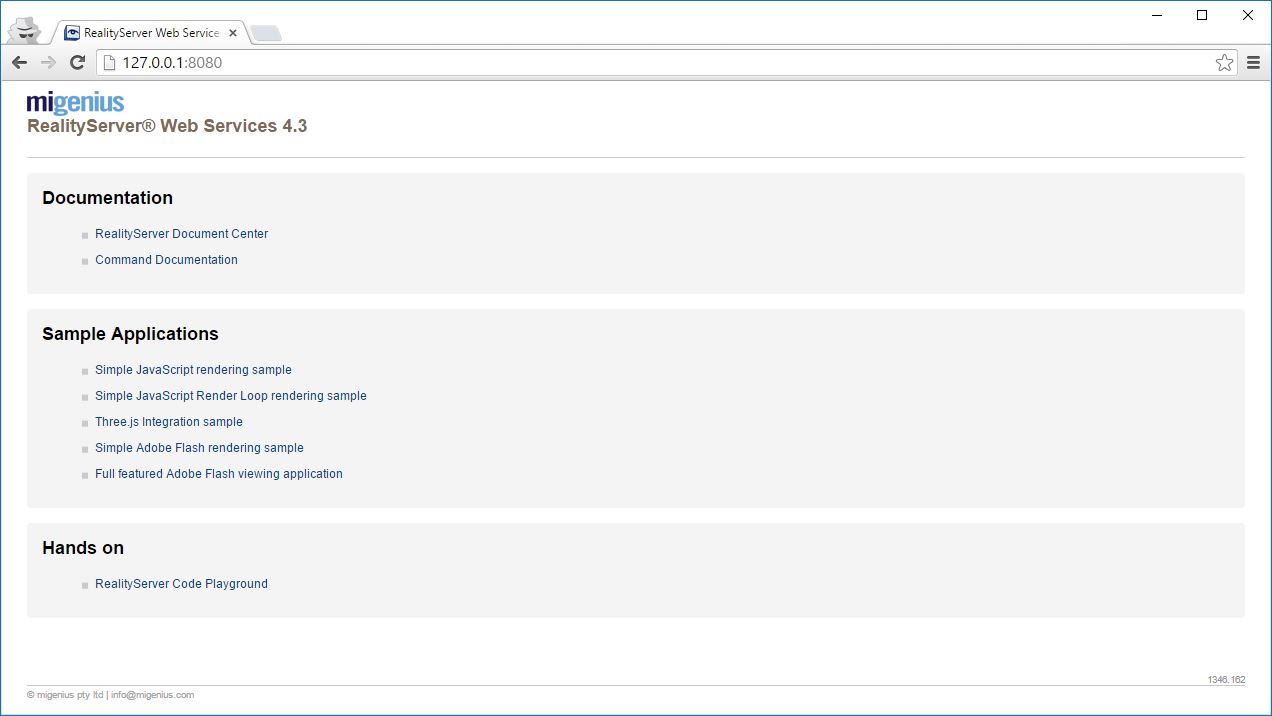This screenshot has height=716, width=1272.
Task: Click the migenius logo
Action: (75, 102)
